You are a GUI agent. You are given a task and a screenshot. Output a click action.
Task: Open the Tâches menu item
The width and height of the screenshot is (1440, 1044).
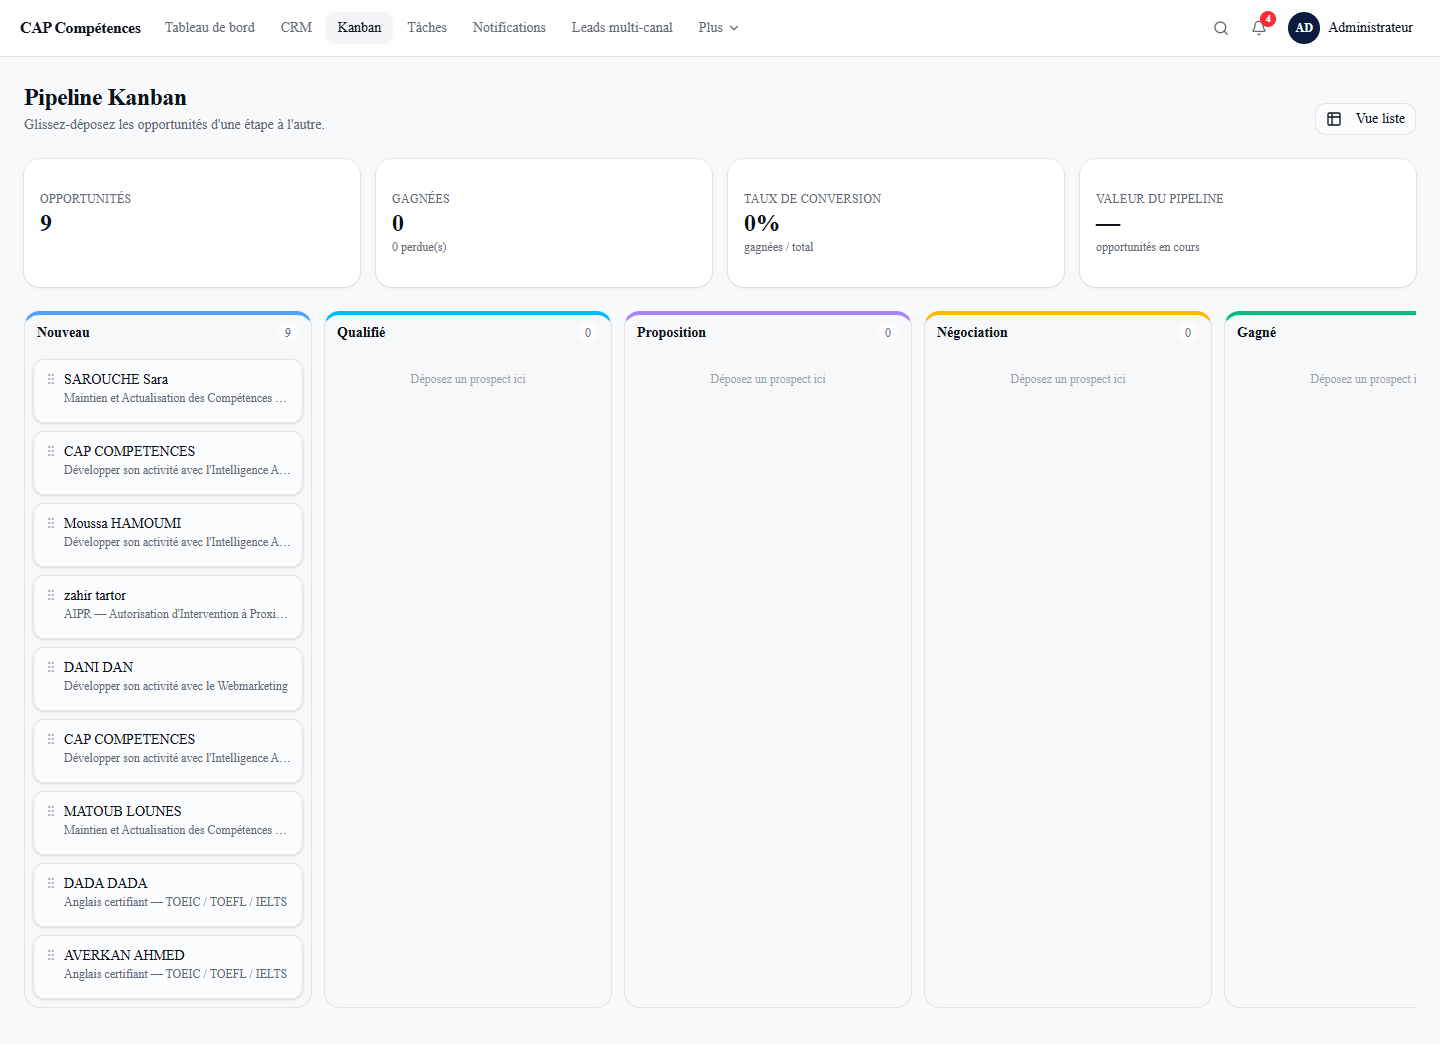coord(427,28)
